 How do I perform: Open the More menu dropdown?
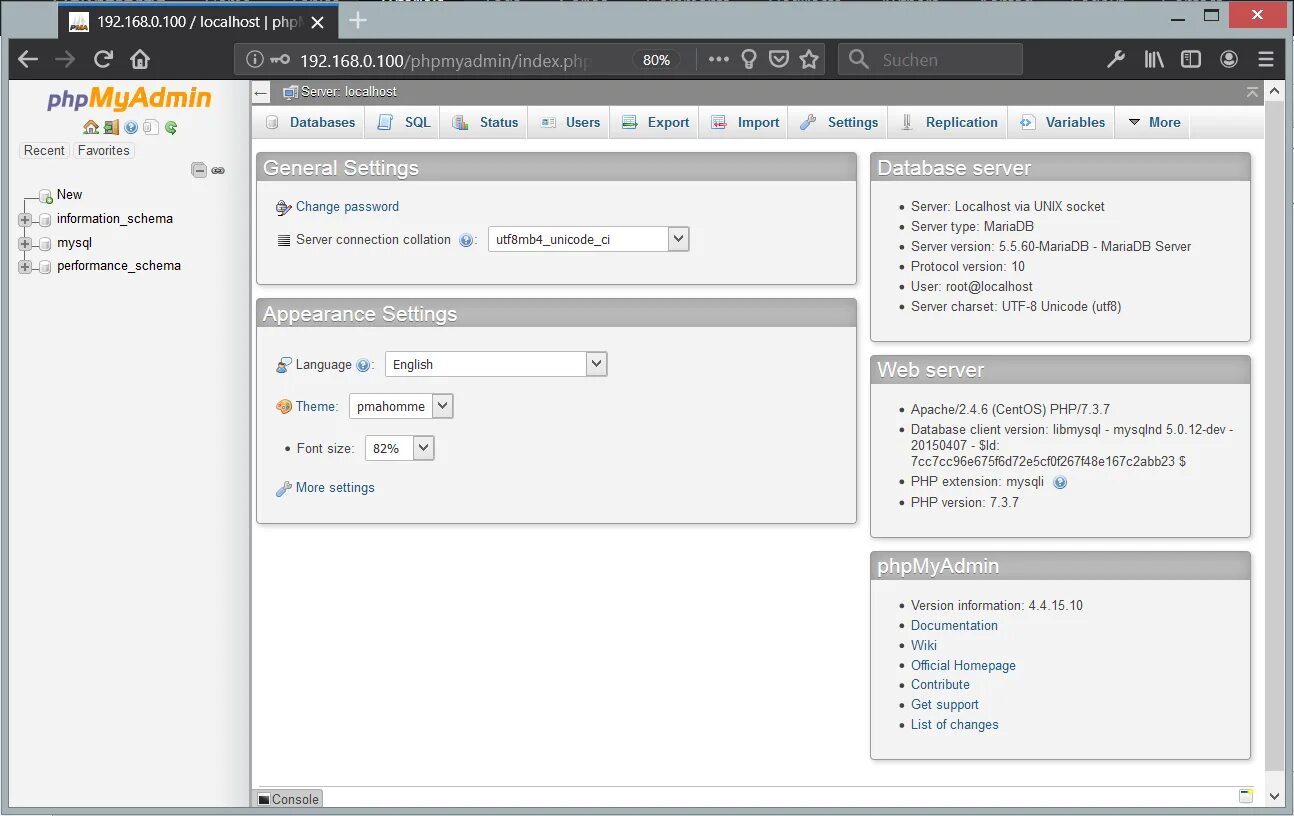click(1154, 122)
